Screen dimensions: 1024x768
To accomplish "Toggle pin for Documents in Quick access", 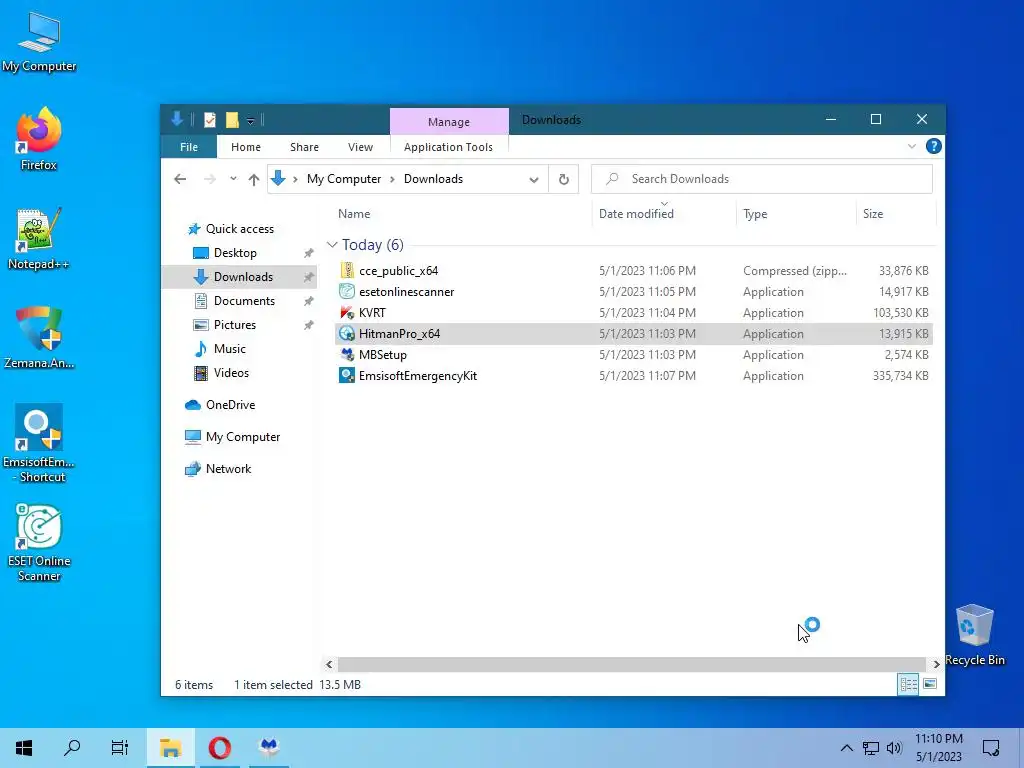I will coord(308,301).
